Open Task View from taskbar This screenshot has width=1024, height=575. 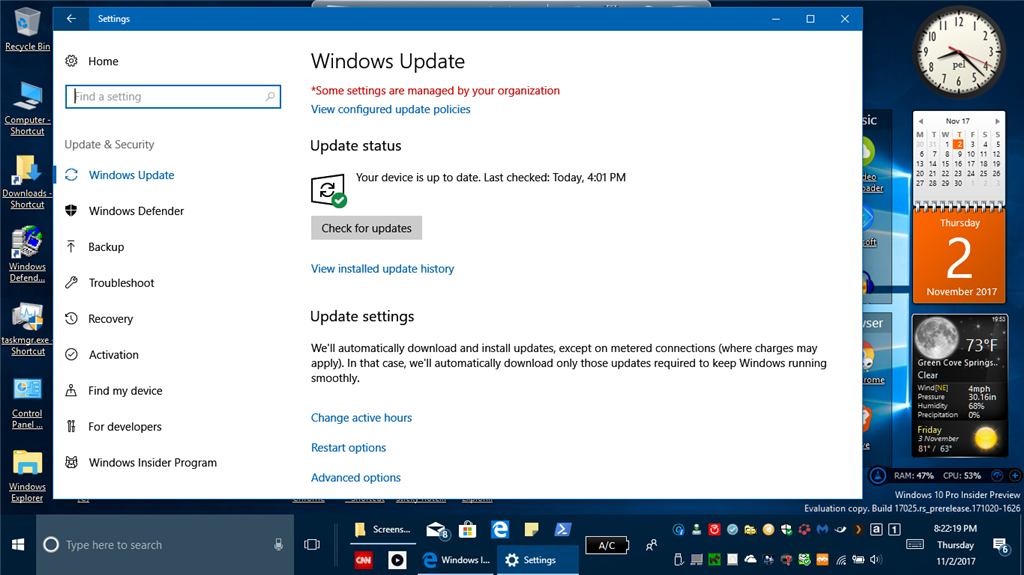[312, 545]
